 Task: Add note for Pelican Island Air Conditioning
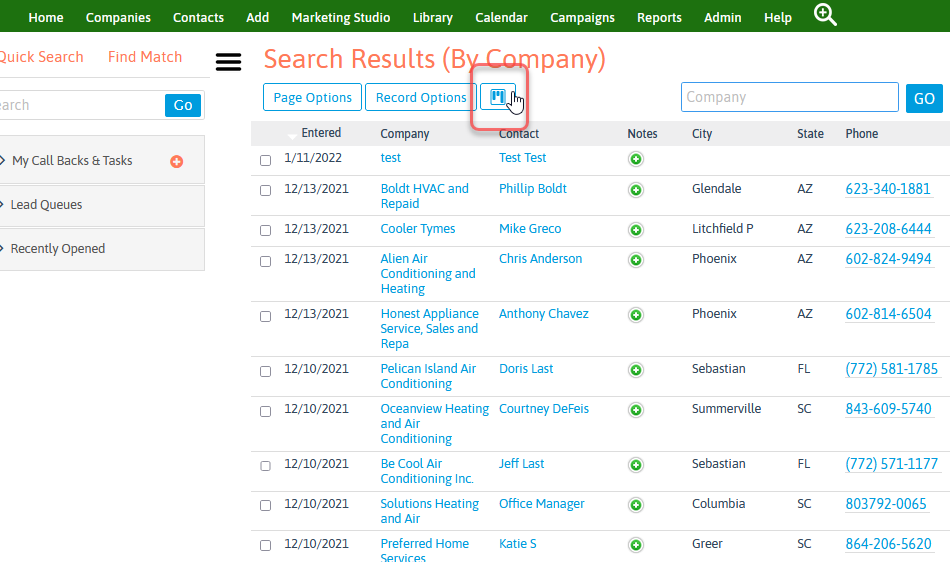click(x=636, y=370)
